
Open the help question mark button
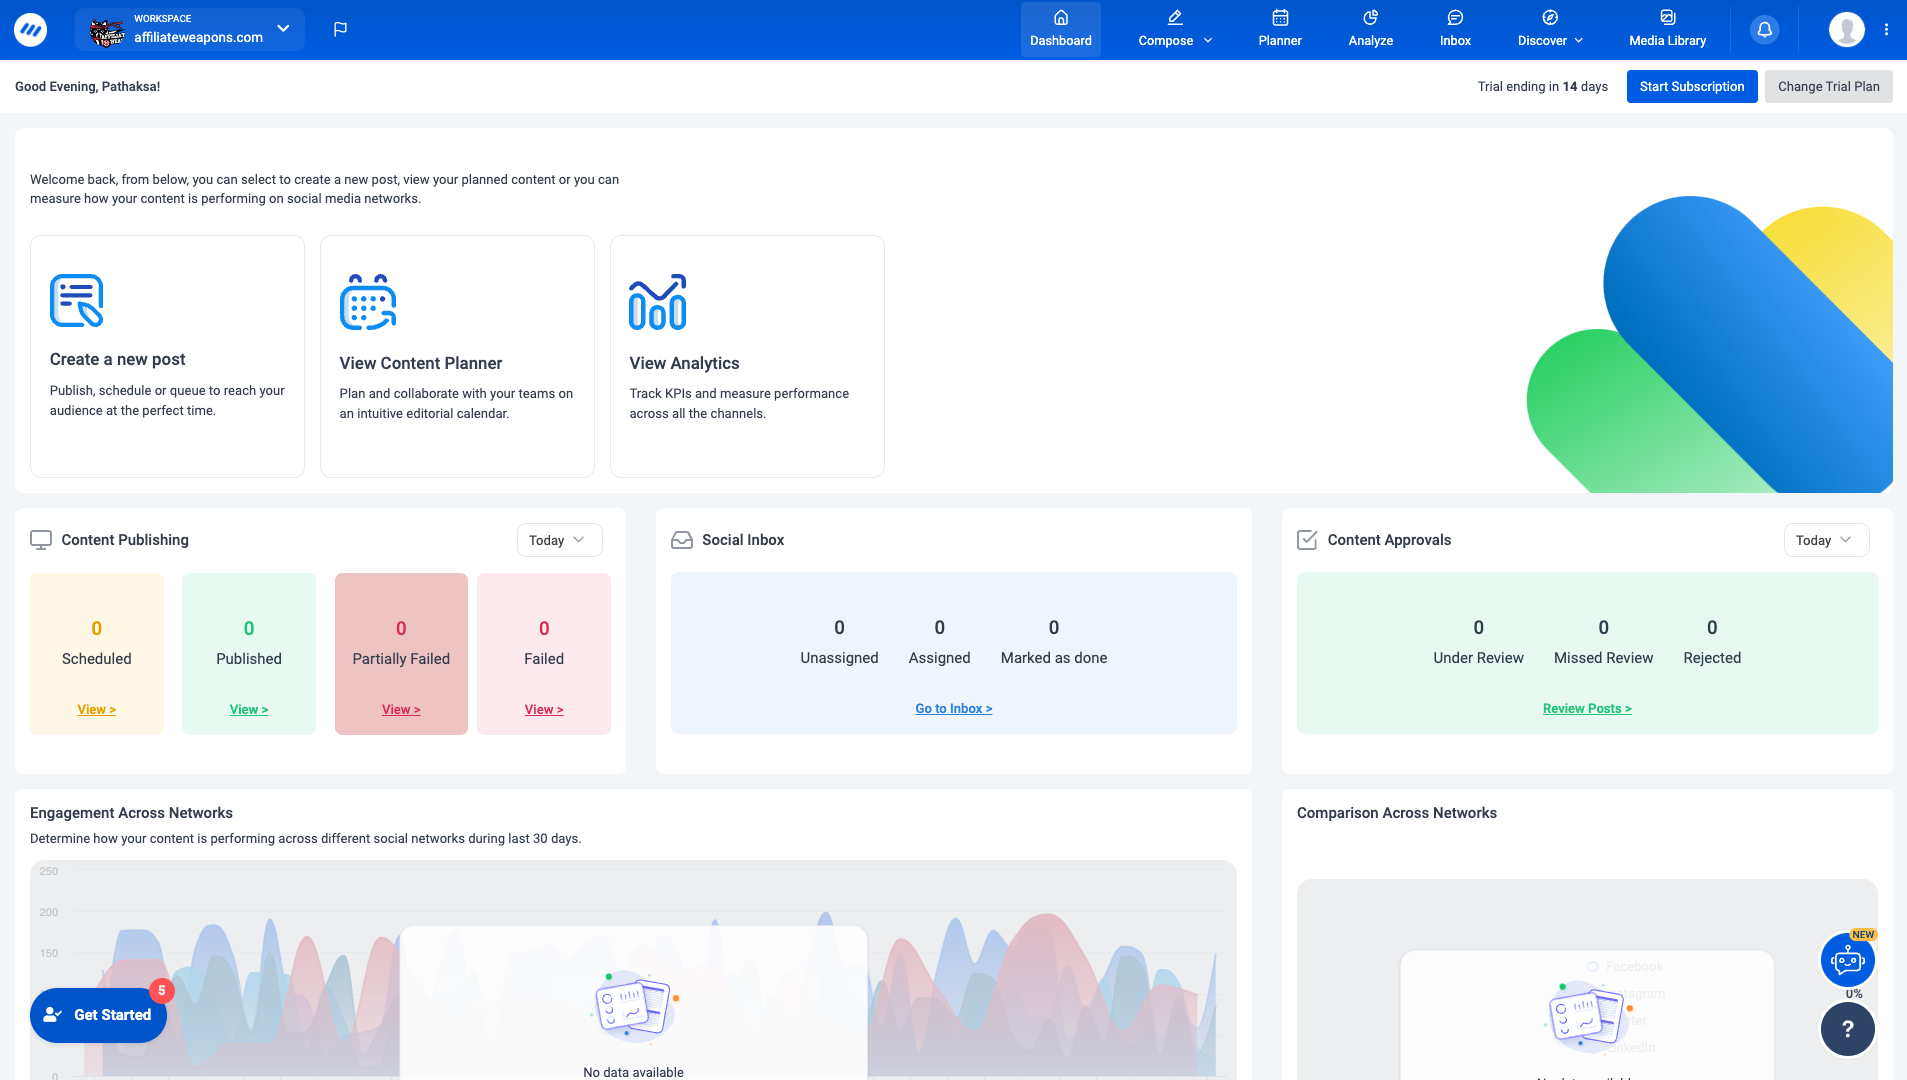(1847, 1028)
